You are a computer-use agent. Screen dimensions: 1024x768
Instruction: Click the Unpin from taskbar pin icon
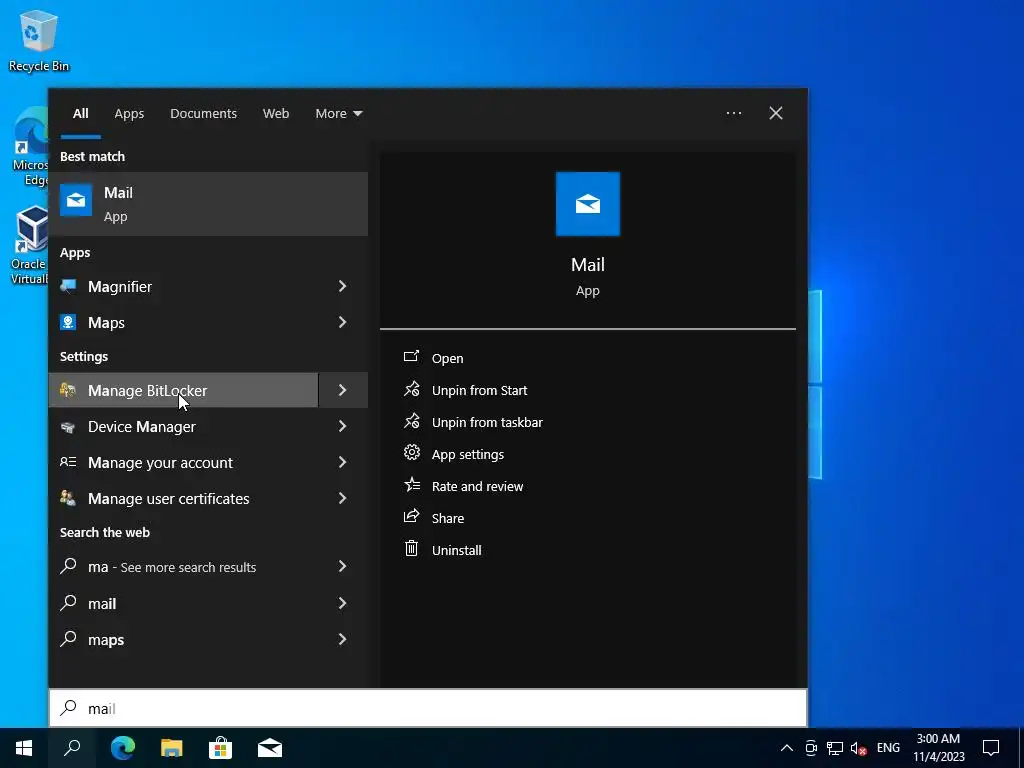(411, 421)
